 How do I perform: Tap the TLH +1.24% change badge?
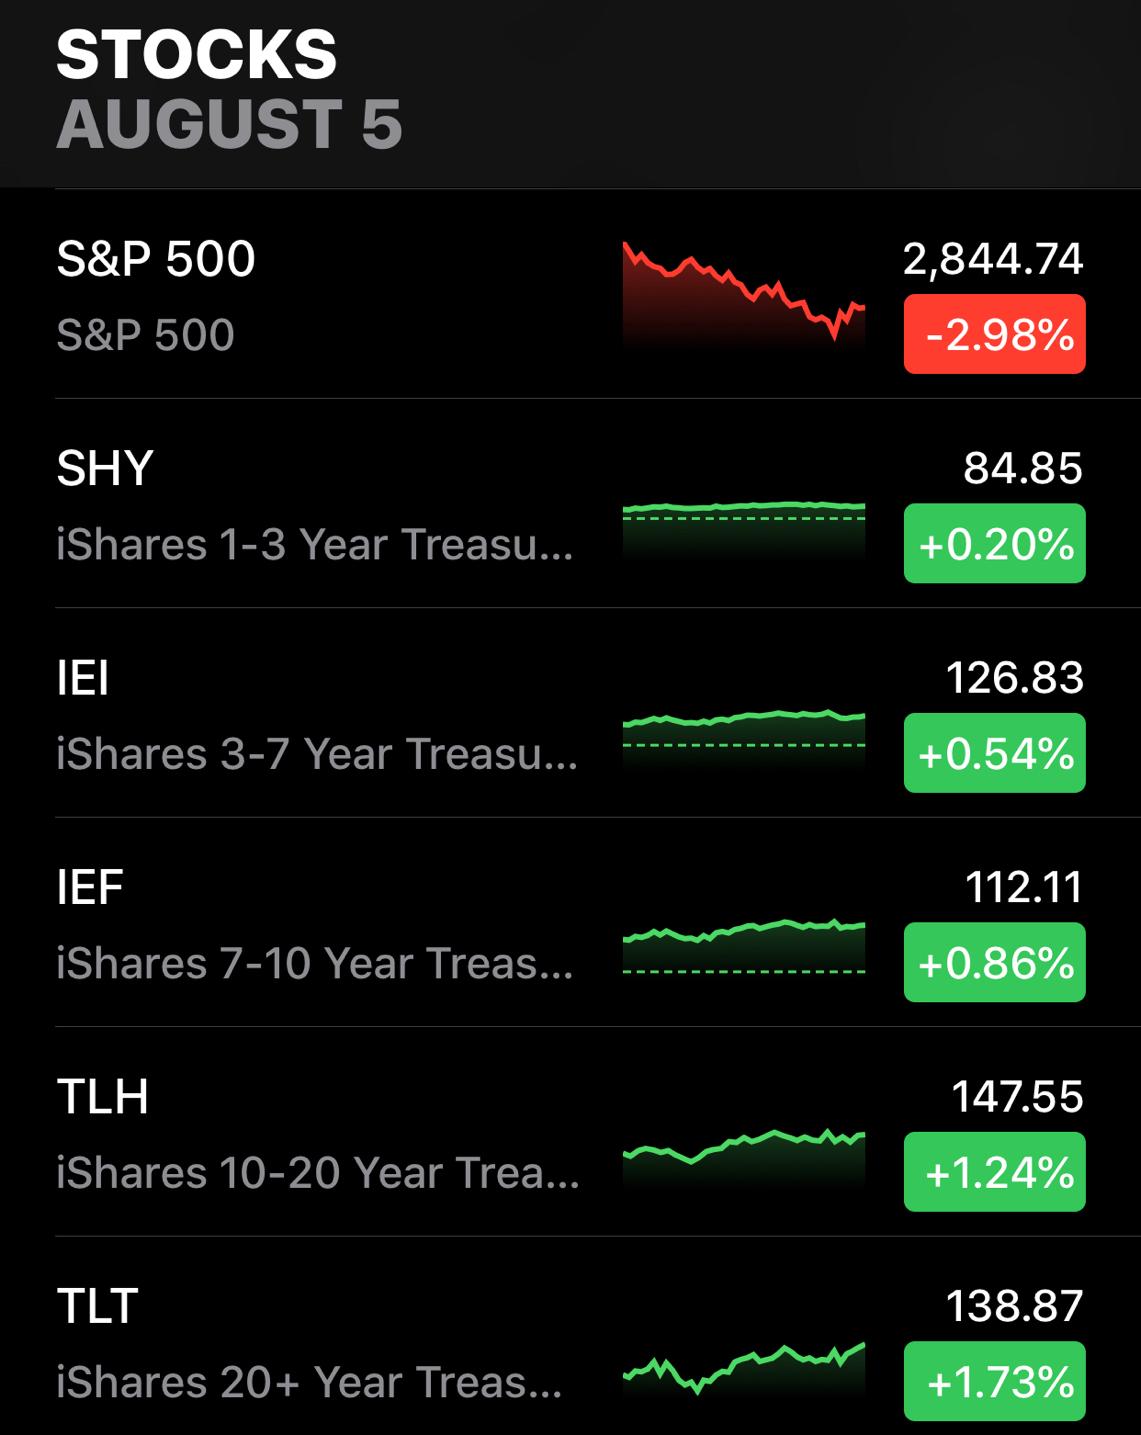(x=994, y=1172)
